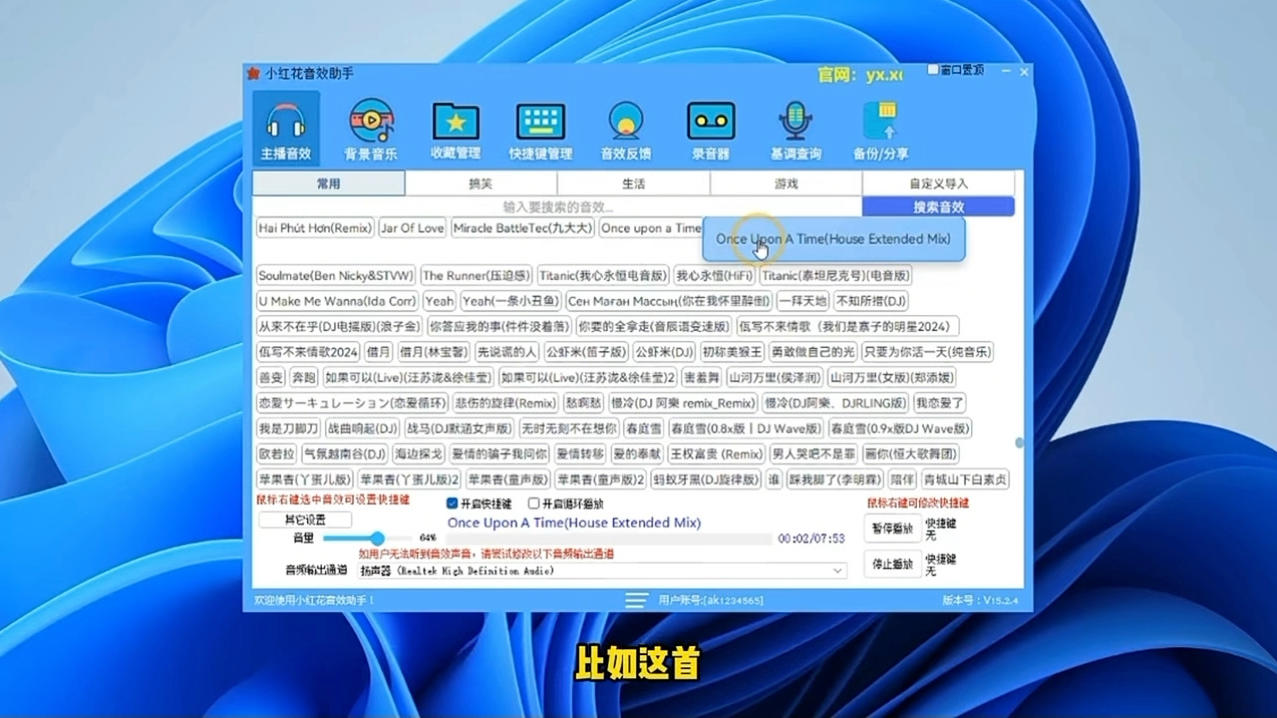Open 收藏管理 favorites folder icon
This screenshot has width=1277, height=718.
[456, 128]
